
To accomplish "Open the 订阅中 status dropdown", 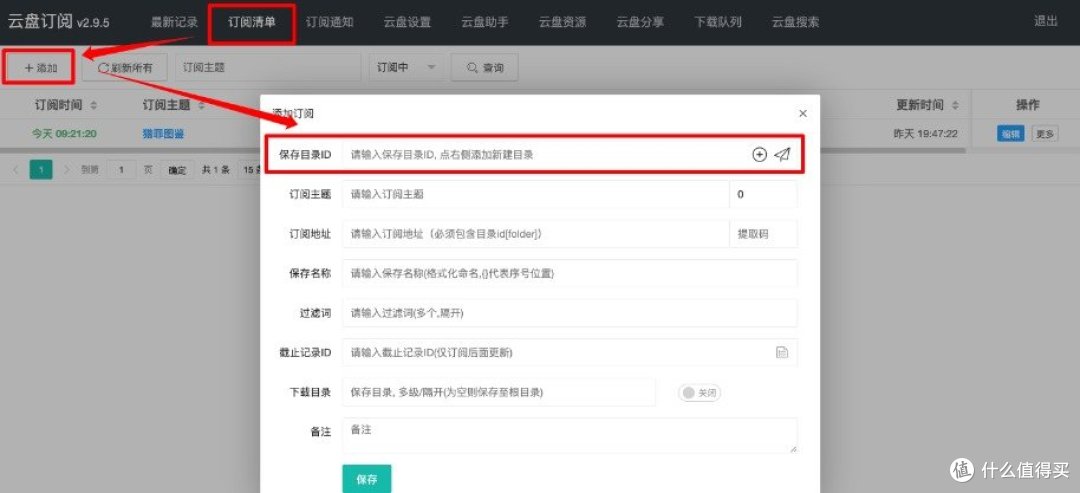I will tap(406, 67).
